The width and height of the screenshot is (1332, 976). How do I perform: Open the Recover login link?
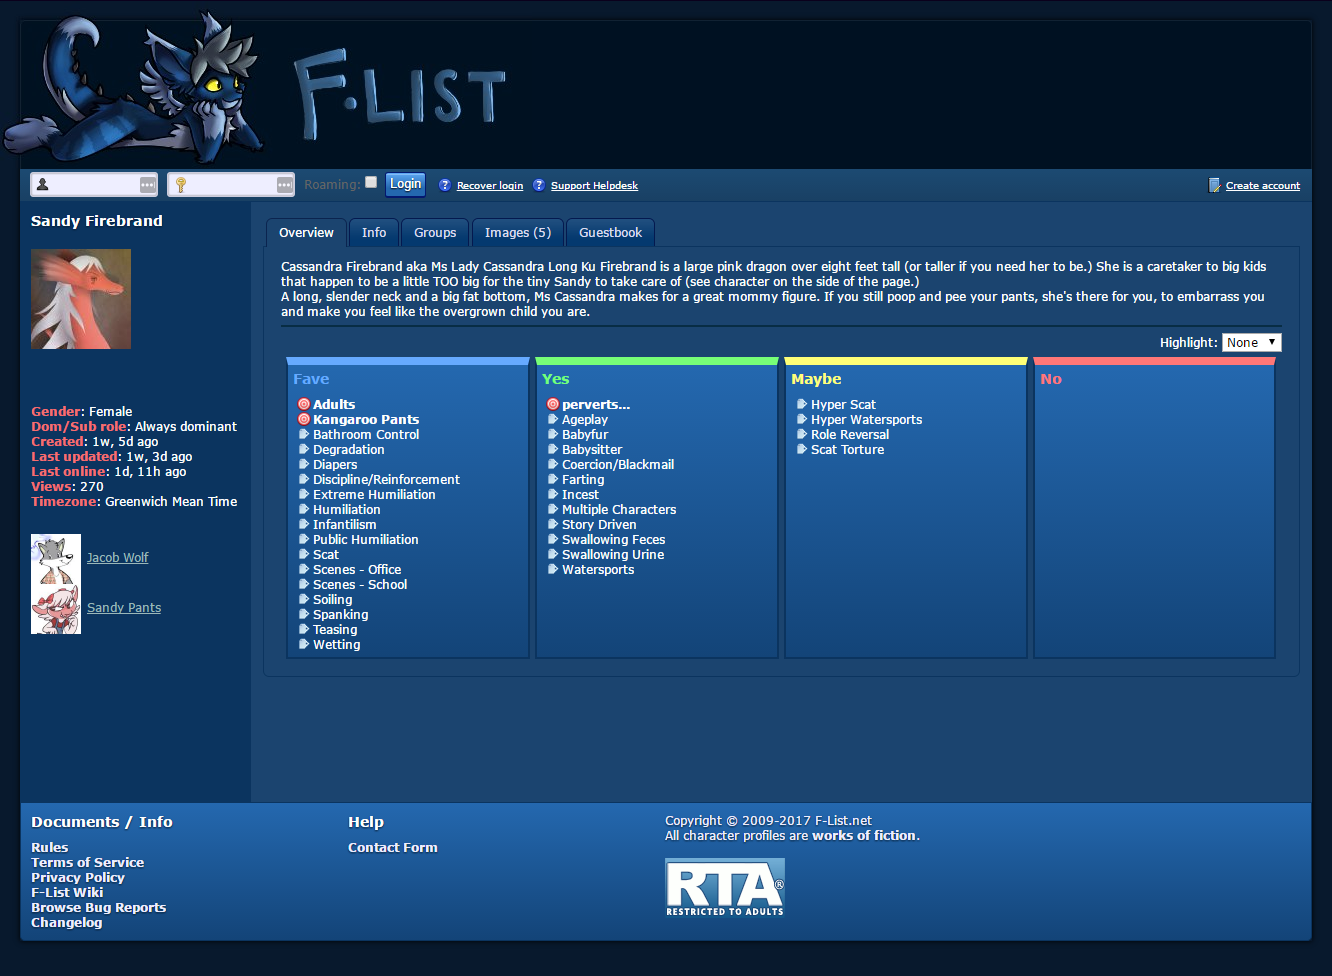coord(490,186)
